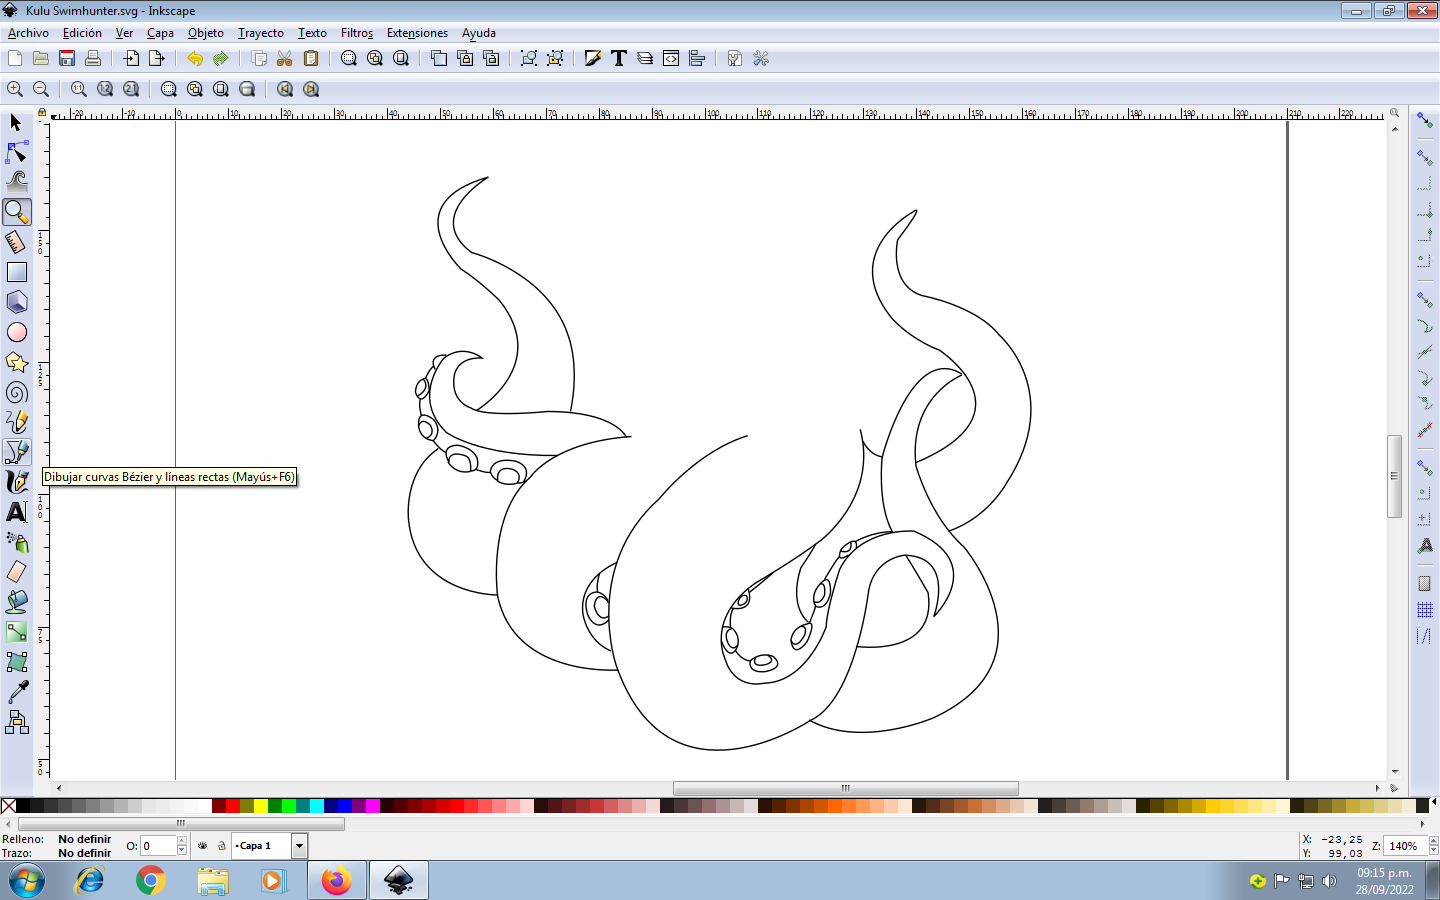The image size is (1440, 900).
Task: Select the Node edit tool
Action: [16, 152]
